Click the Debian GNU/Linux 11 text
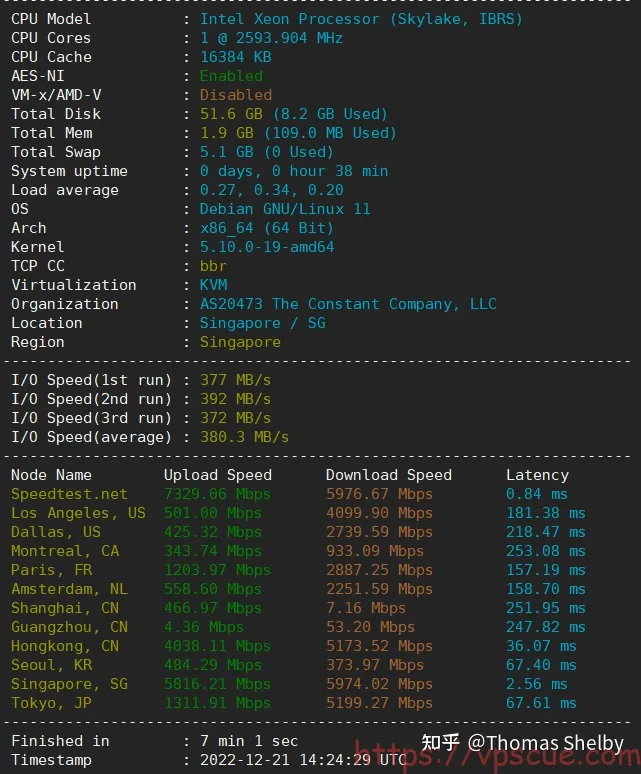The height and width of the screenshot is (774, 641). click(x=285, y=209)
